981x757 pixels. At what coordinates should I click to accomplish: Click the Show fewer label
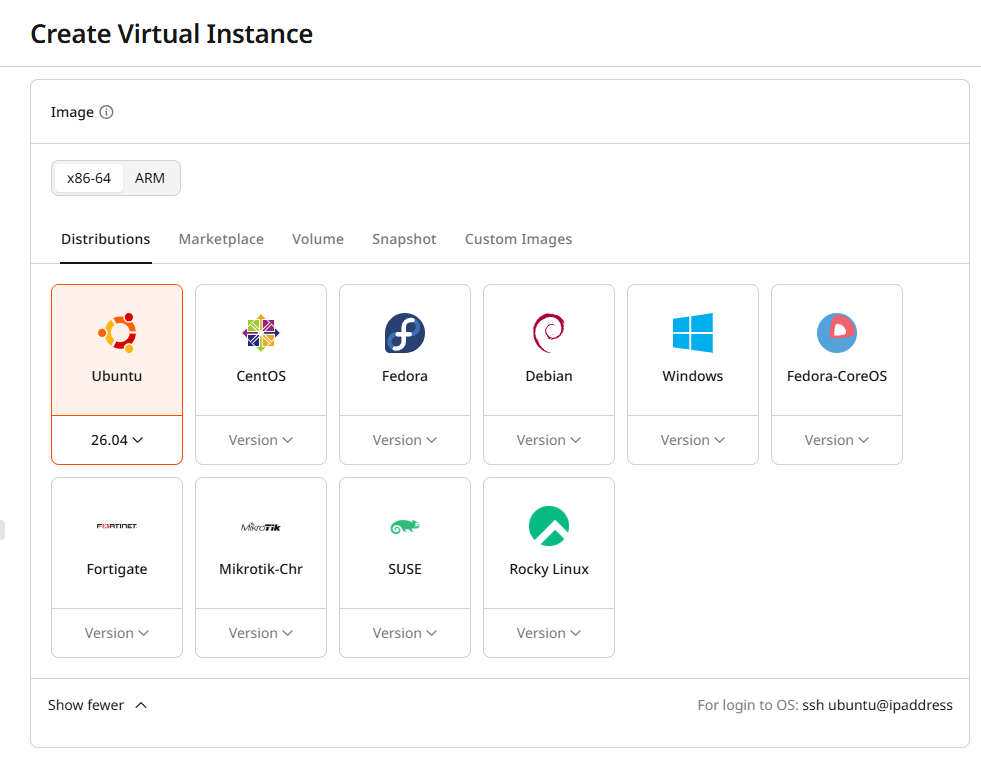[x=86, y=705]
